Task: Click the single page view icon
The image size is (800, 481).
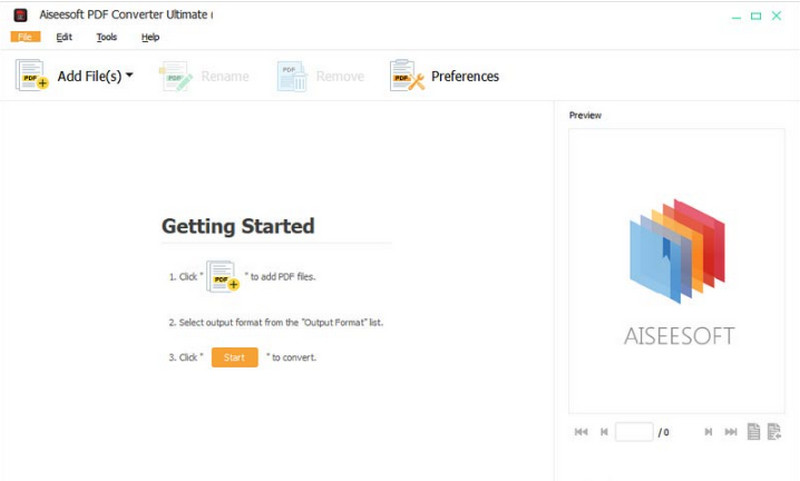Action: (754, 432)
